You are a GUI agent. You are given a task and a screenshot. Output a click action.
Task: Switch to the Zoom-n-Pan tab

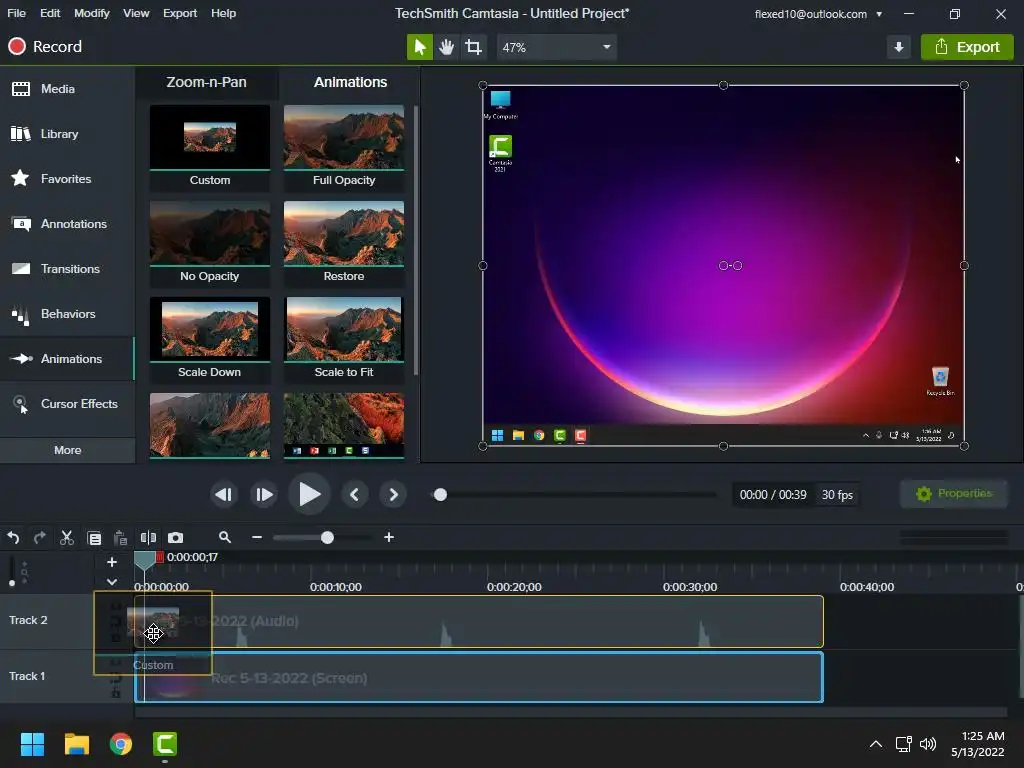tap(206, 82)
